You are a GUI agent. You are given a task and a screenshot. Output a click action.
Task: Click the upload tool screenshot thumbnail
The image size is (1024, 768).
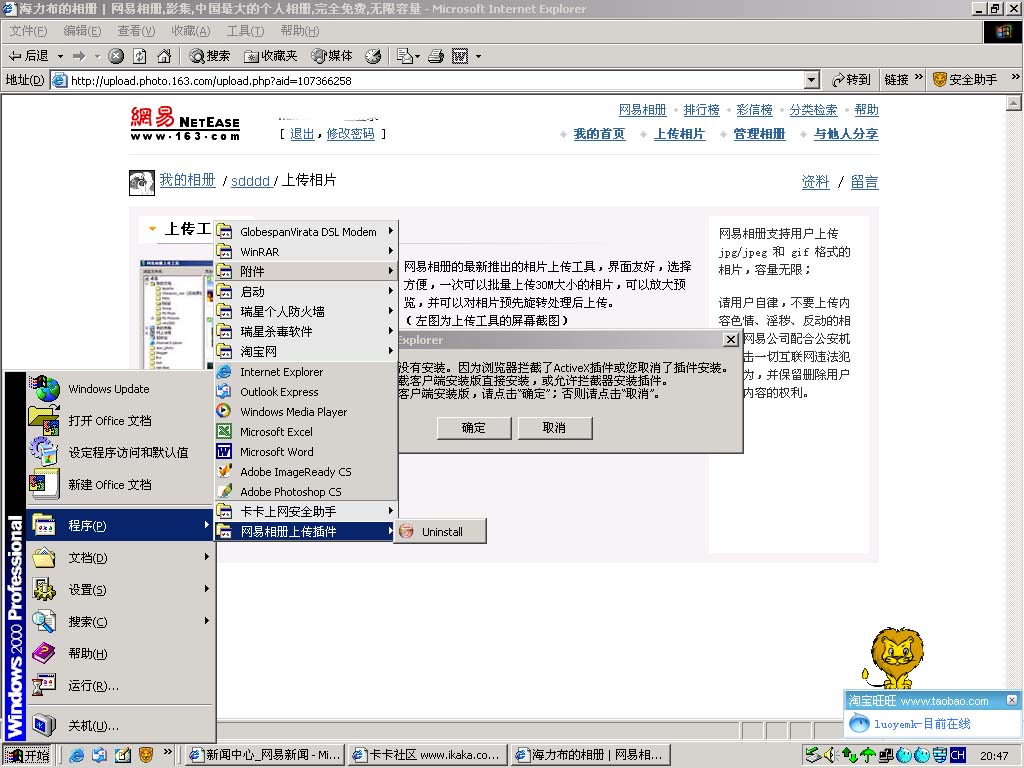point(176,315)
